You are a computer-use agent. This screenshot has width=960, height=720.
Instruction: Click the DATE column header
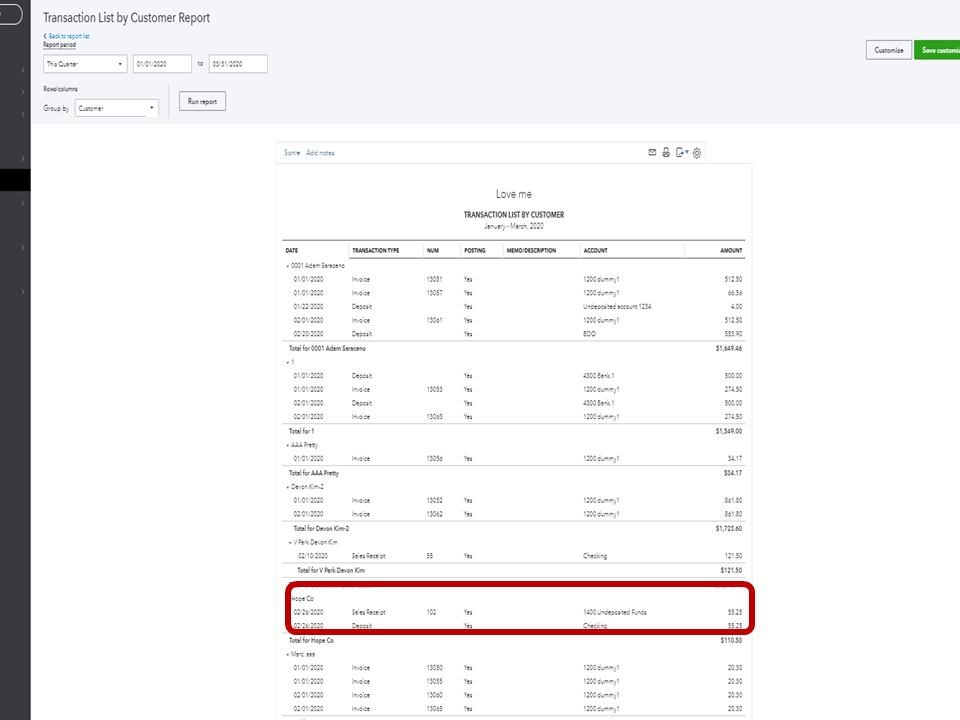pos(292,250)
